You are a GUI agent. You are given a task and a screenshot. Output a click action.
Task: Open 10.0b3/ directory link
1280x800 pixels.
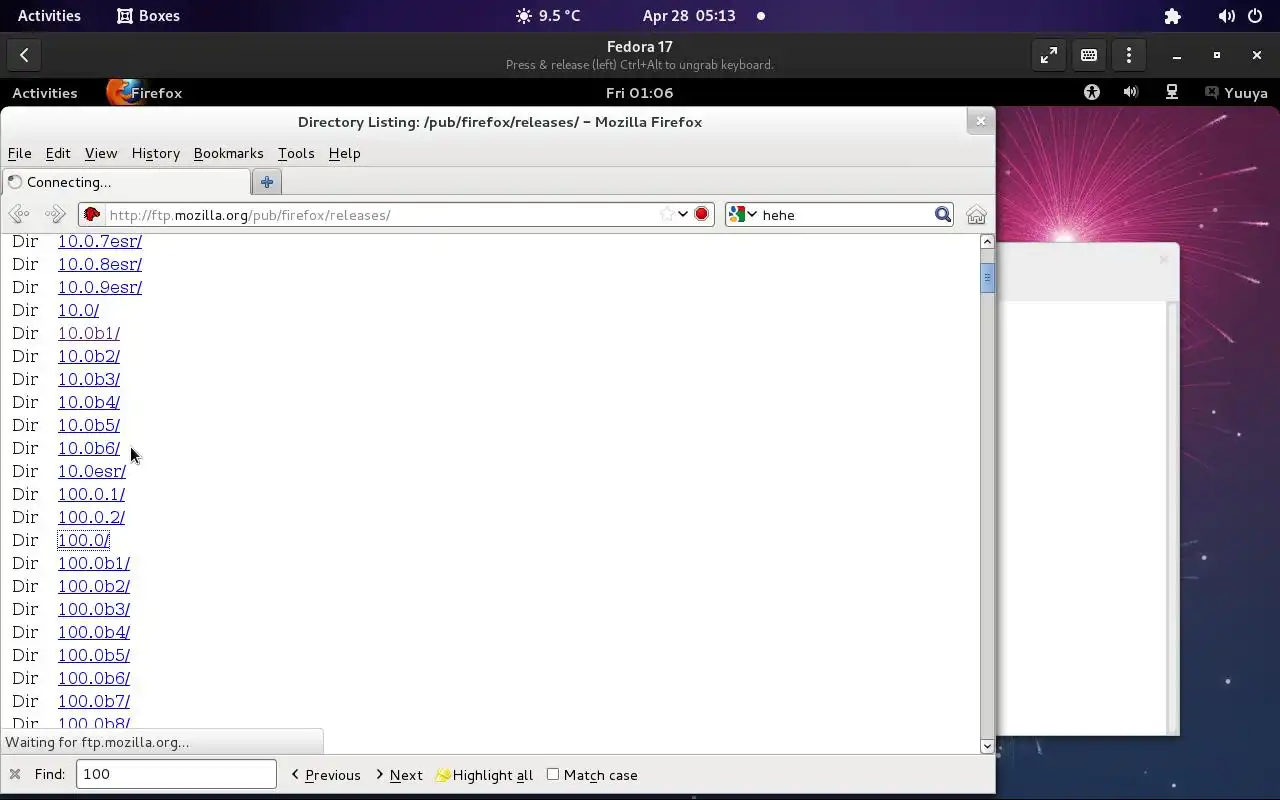(88, 379)
